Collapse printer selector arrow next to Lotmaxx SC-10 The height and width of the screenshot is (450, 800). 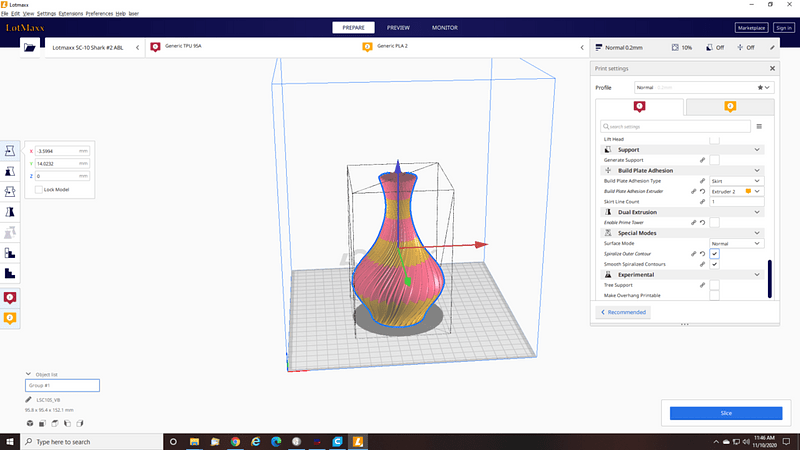tap(137, 47)
